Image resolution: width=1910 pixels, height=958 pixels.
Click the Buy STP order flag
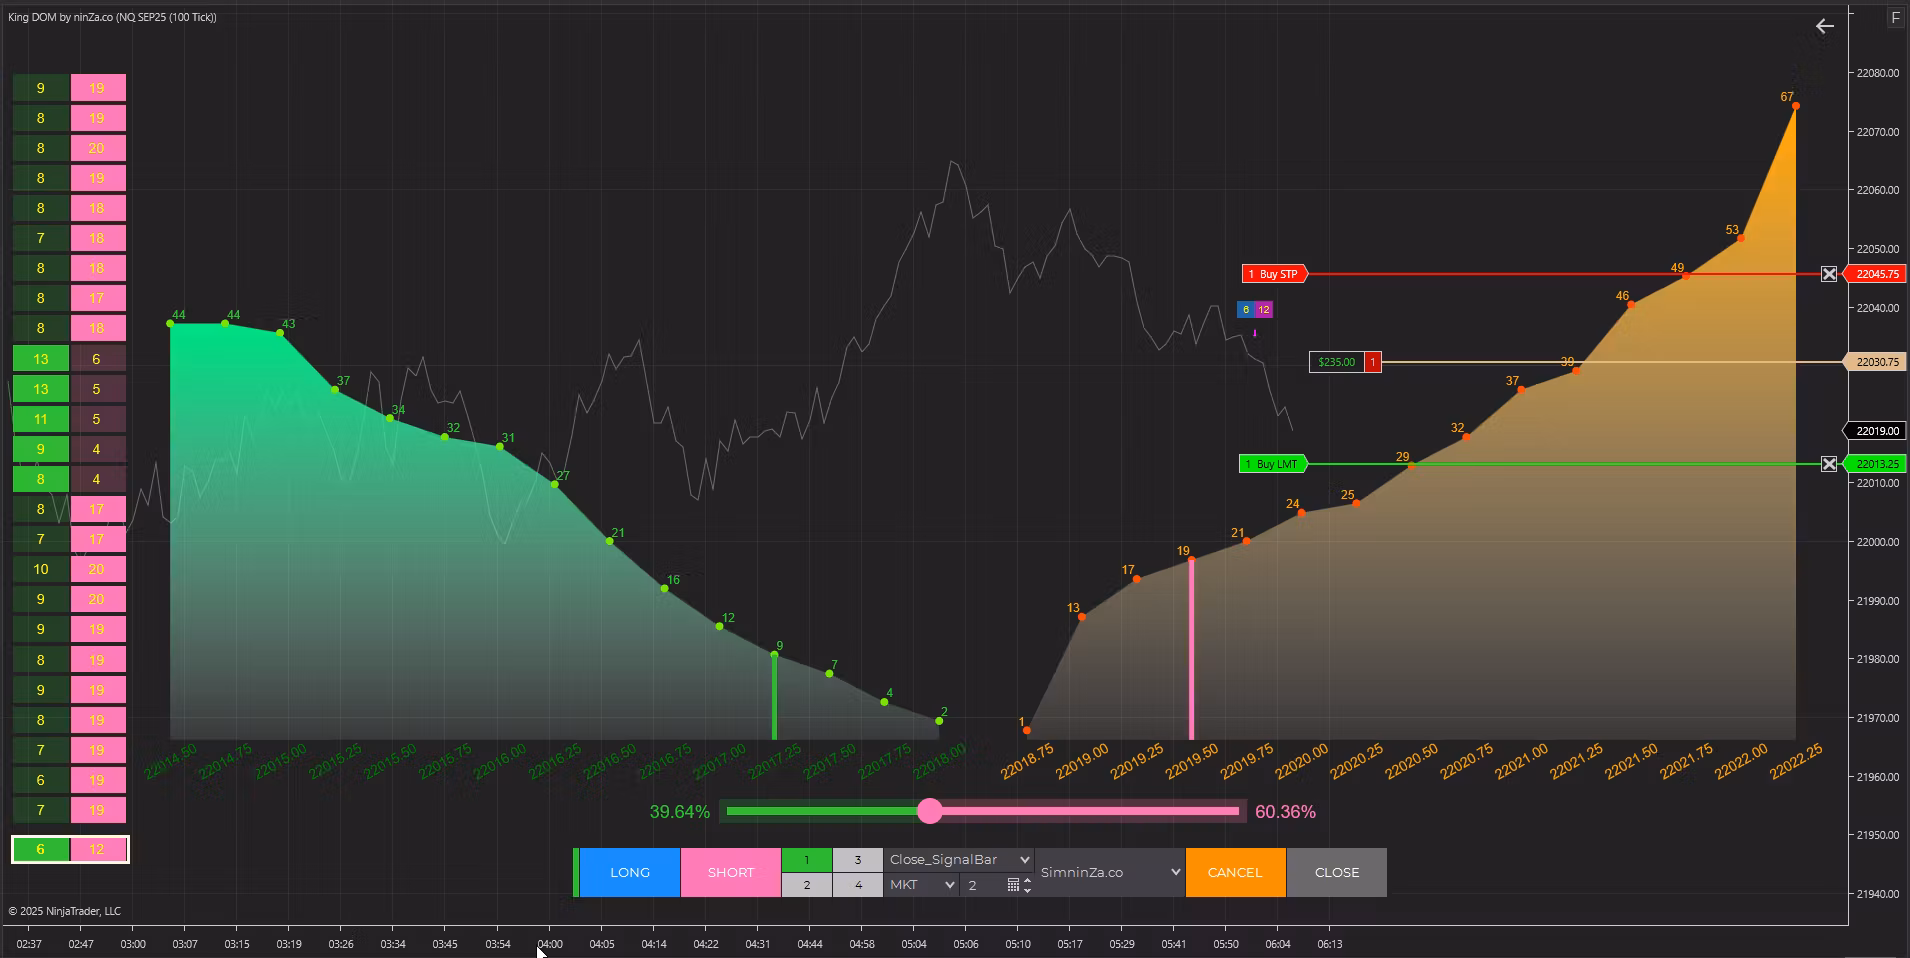(1273, 274)
